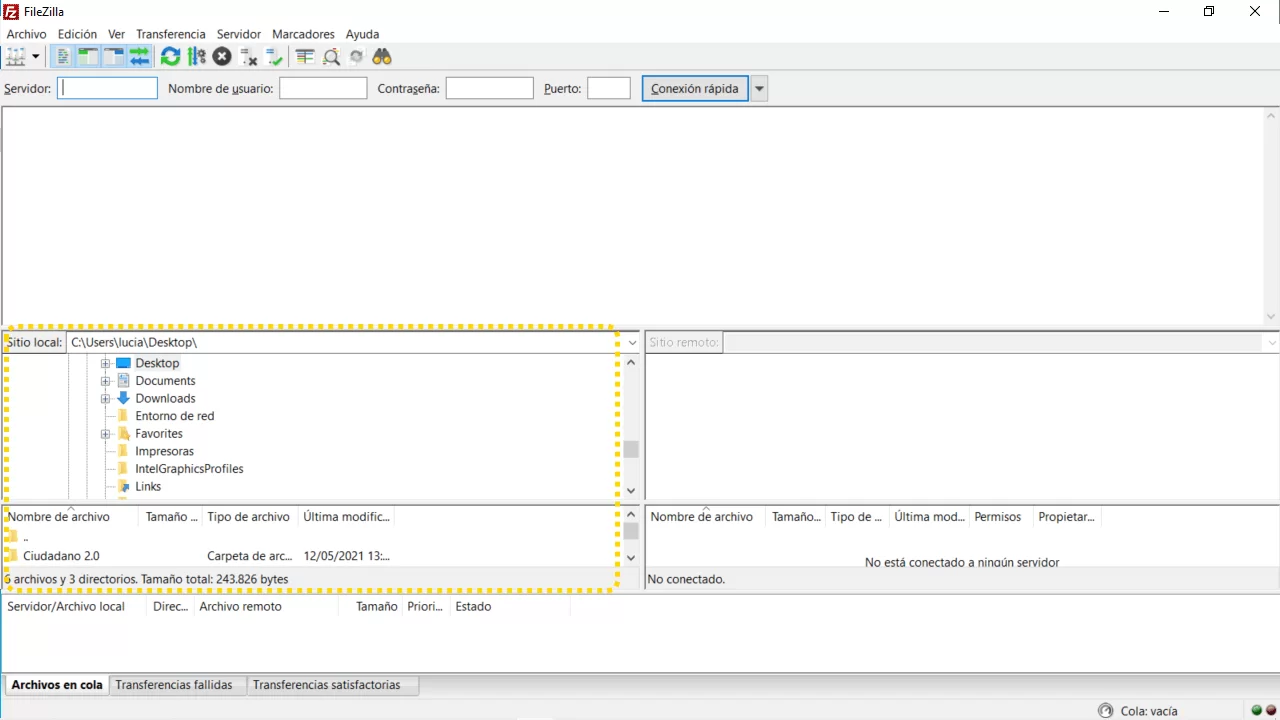
Task: Click the queue status icon next to 'Cola: vacía'
Action: [1105, 711]
